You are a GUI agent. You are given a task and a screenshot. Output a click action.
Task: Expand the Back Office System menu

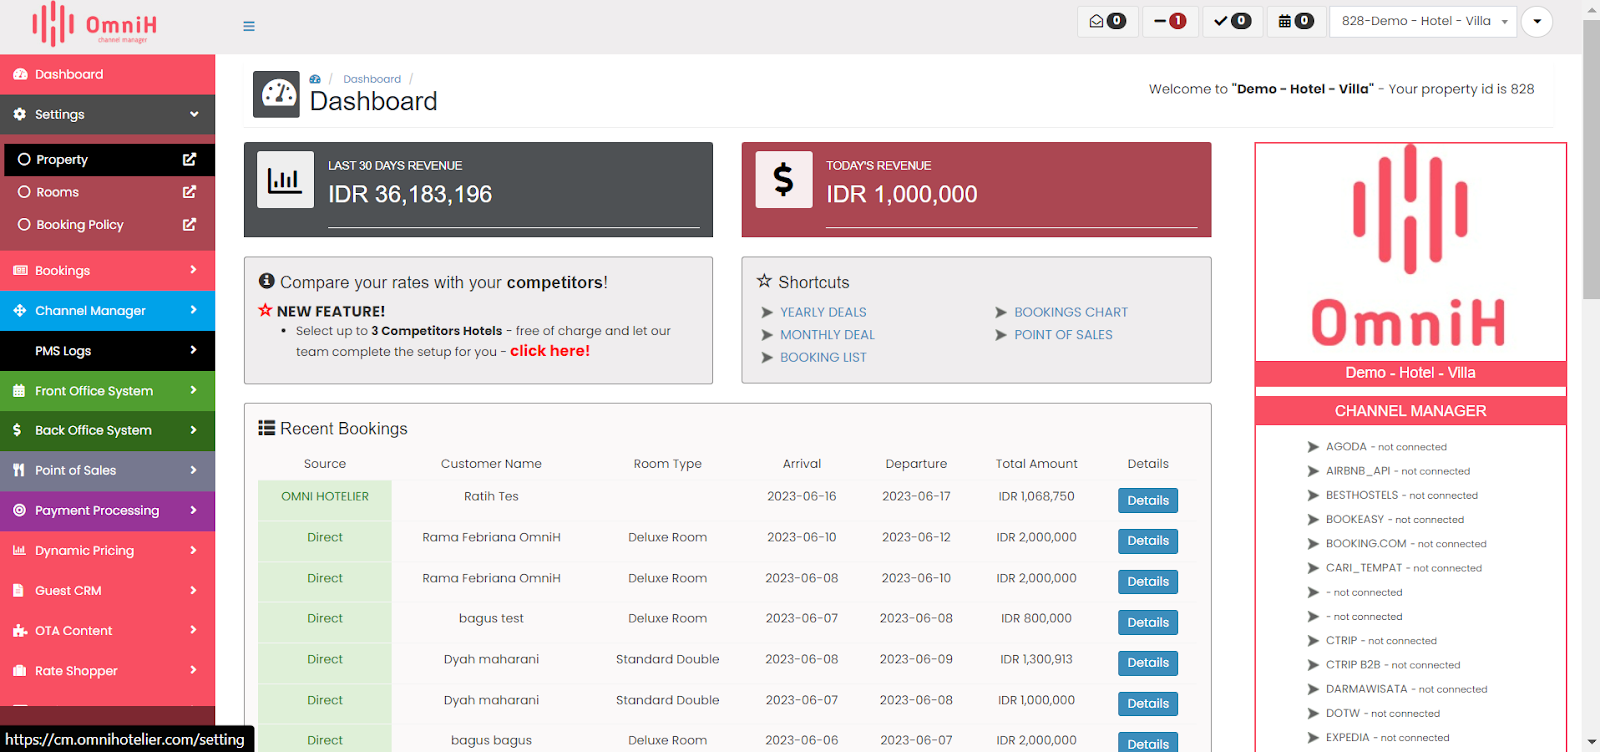(x=107, y=430)
